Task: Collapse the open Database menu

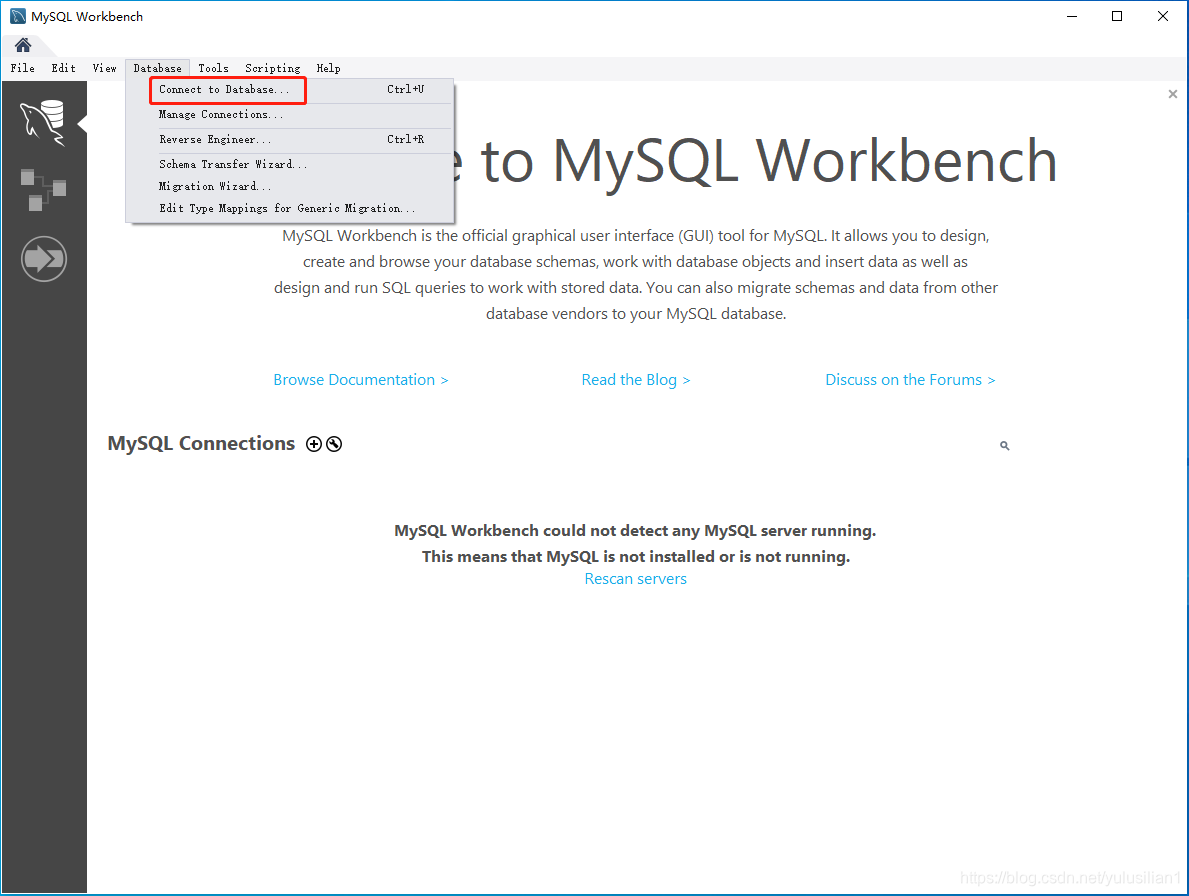Action: [x=158, y=68]
